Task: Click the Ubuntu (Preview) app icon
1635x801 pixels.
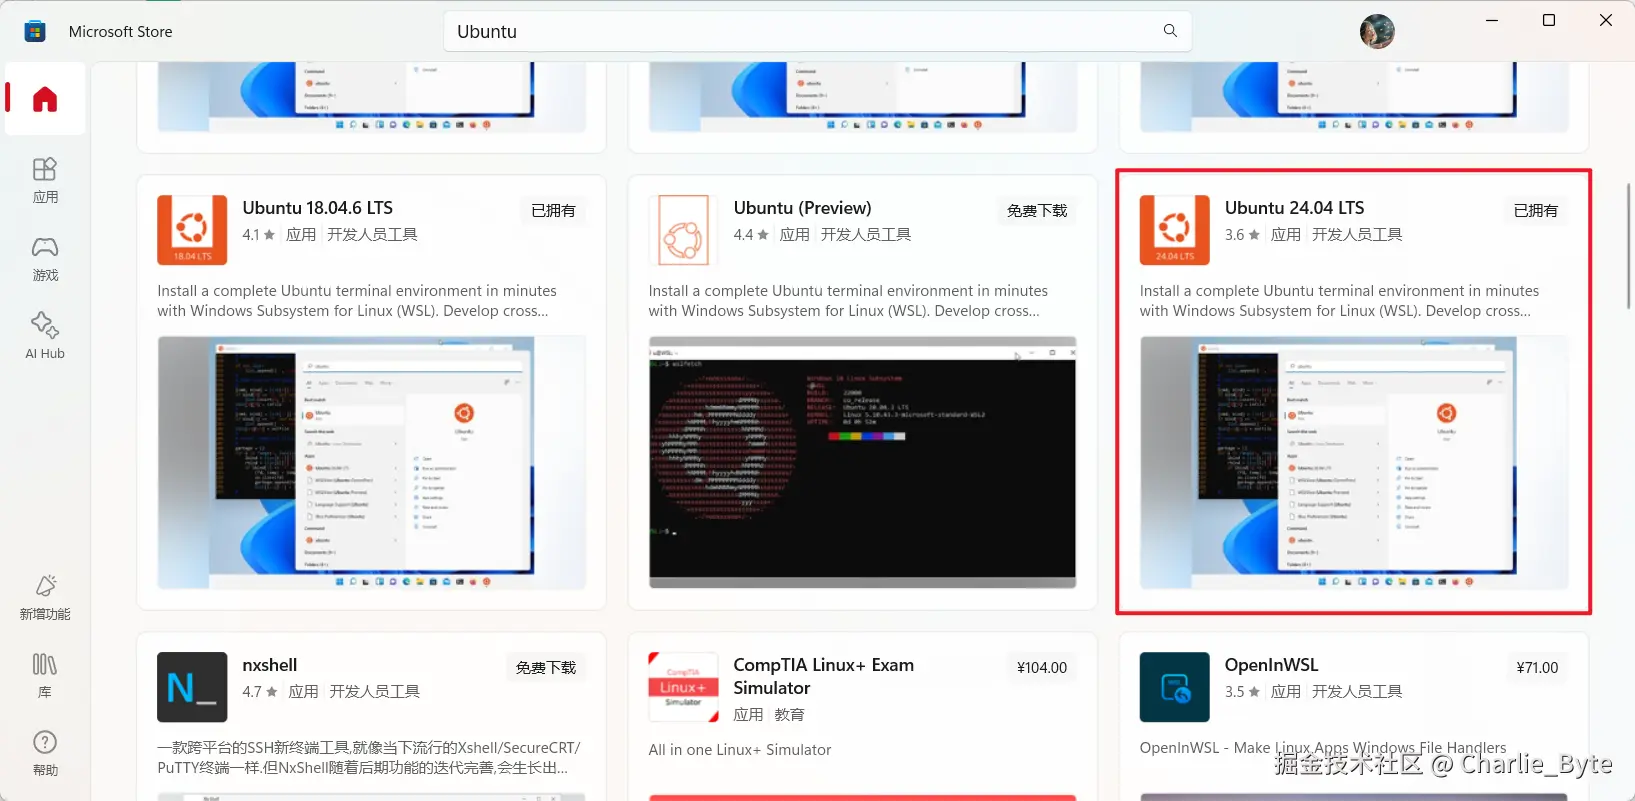Action: point(683,230)
